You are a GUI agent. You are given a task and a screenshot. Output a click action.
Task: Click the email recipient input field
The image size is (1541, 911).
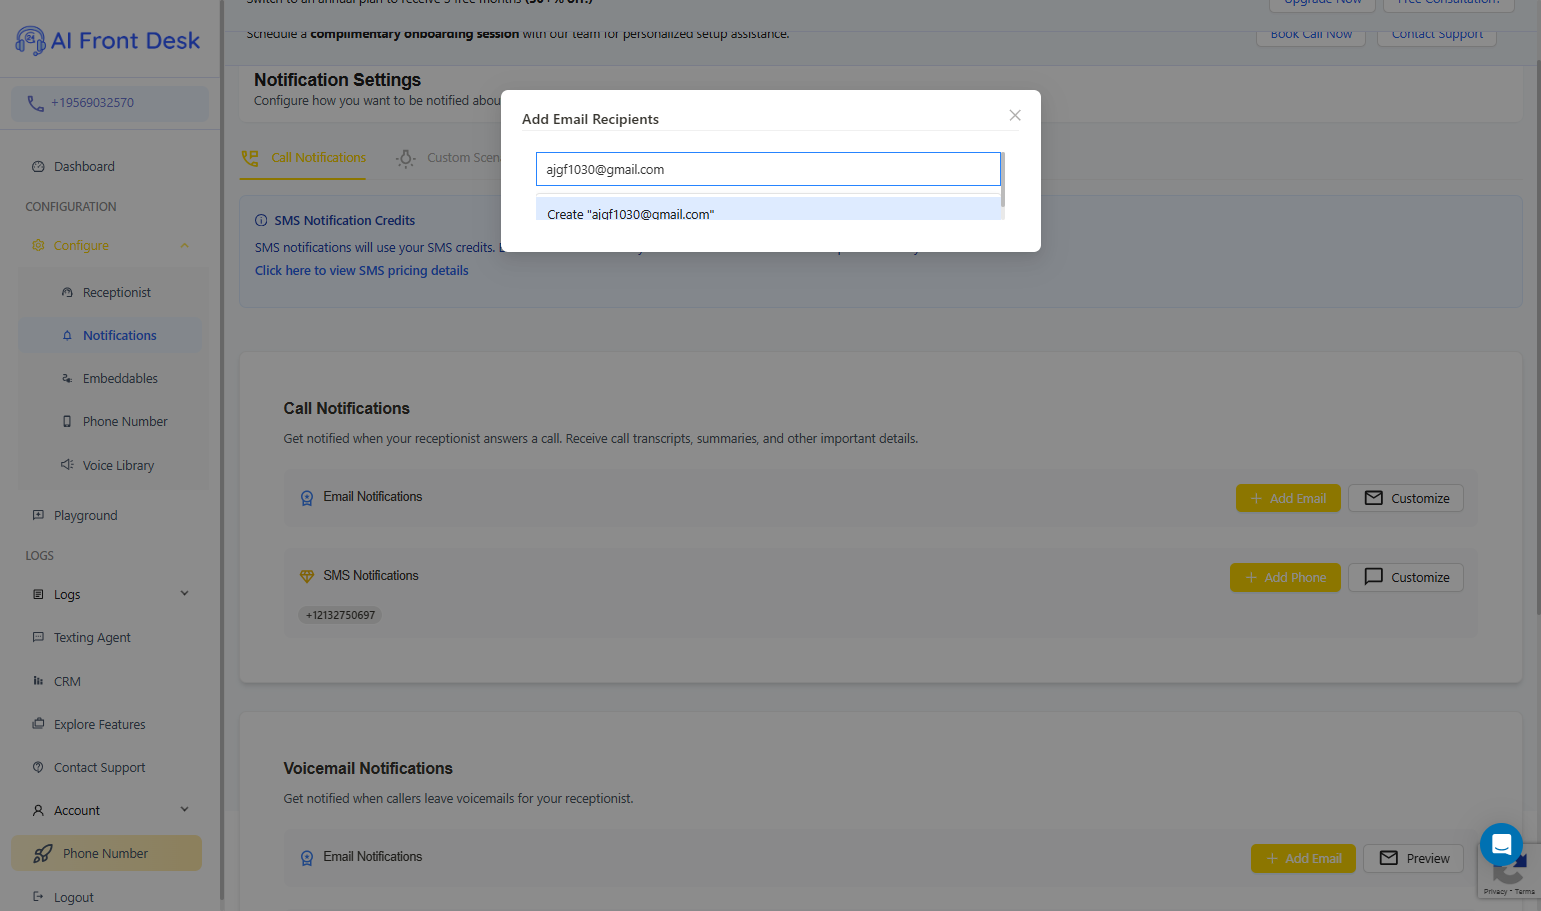[x=768, y=169]
